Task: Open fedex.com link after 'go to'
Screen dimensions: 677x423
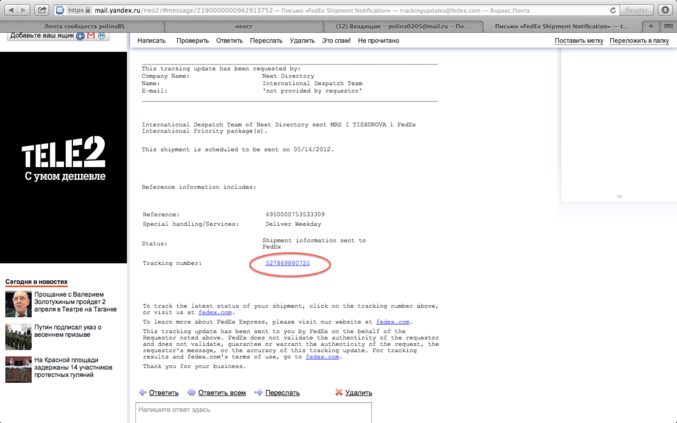Action: coord(322,357)
